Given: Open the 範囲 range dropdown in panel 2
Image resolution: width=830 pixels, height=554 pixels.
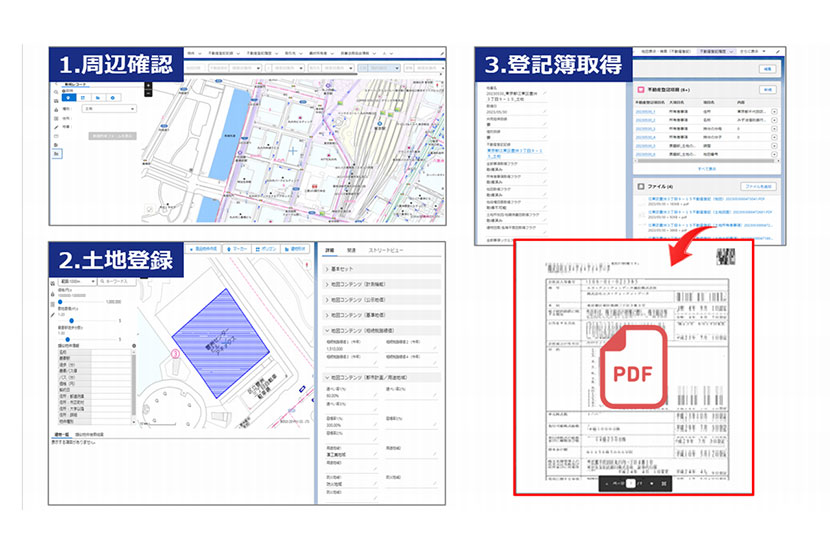Looking at the screenshot, I should coord(77,281).
